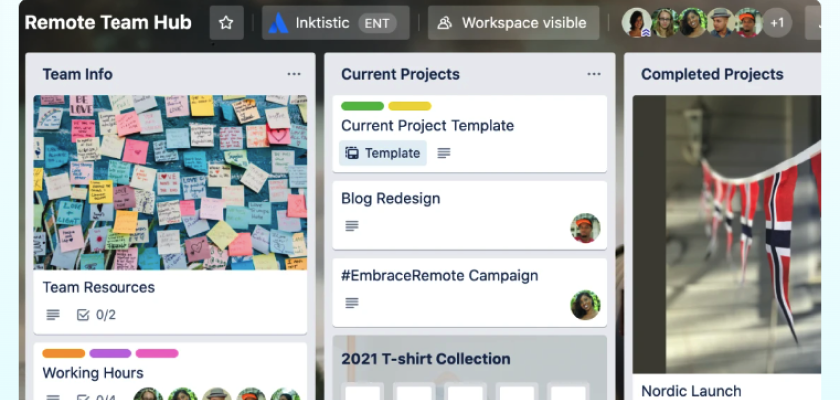
Task: Open the Team Info list actions menu
Action: click(294, 74)
